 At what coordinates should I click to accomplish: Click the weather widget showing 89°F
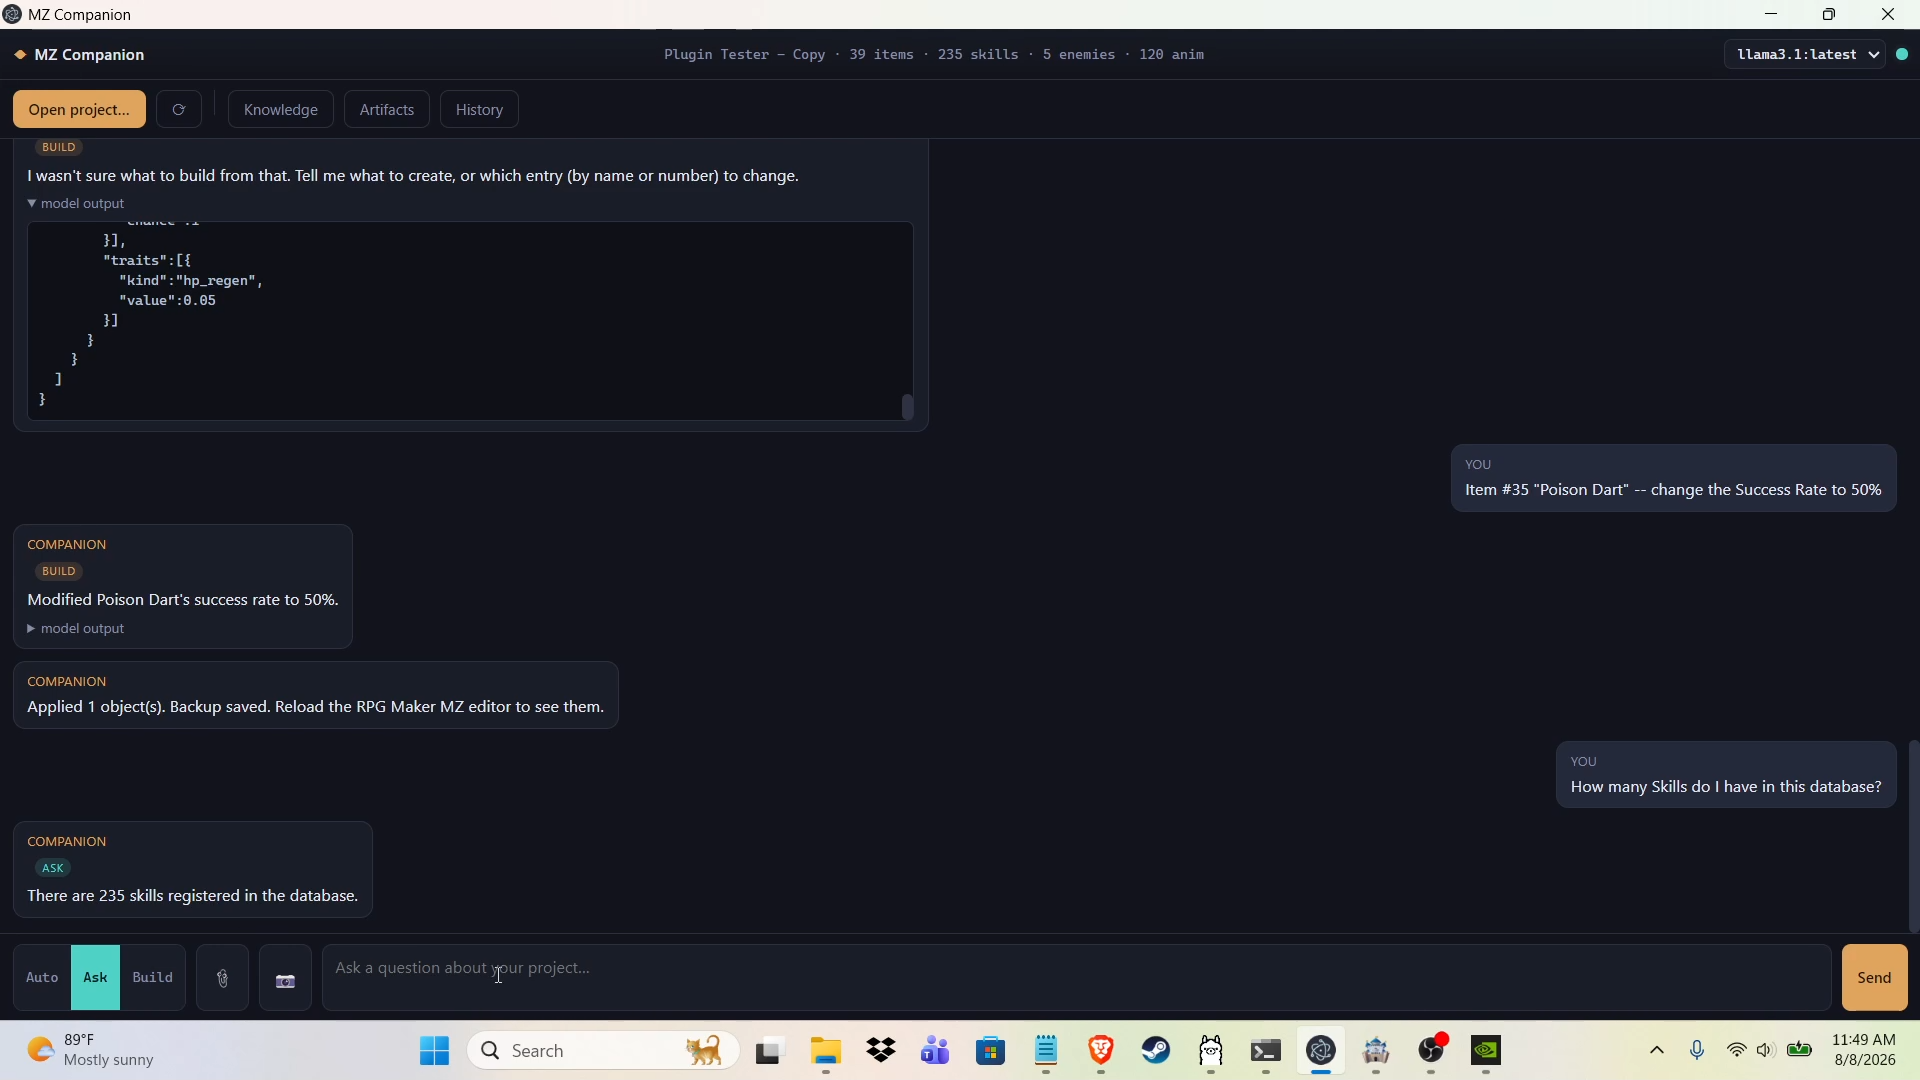(x=91, y=1051)
